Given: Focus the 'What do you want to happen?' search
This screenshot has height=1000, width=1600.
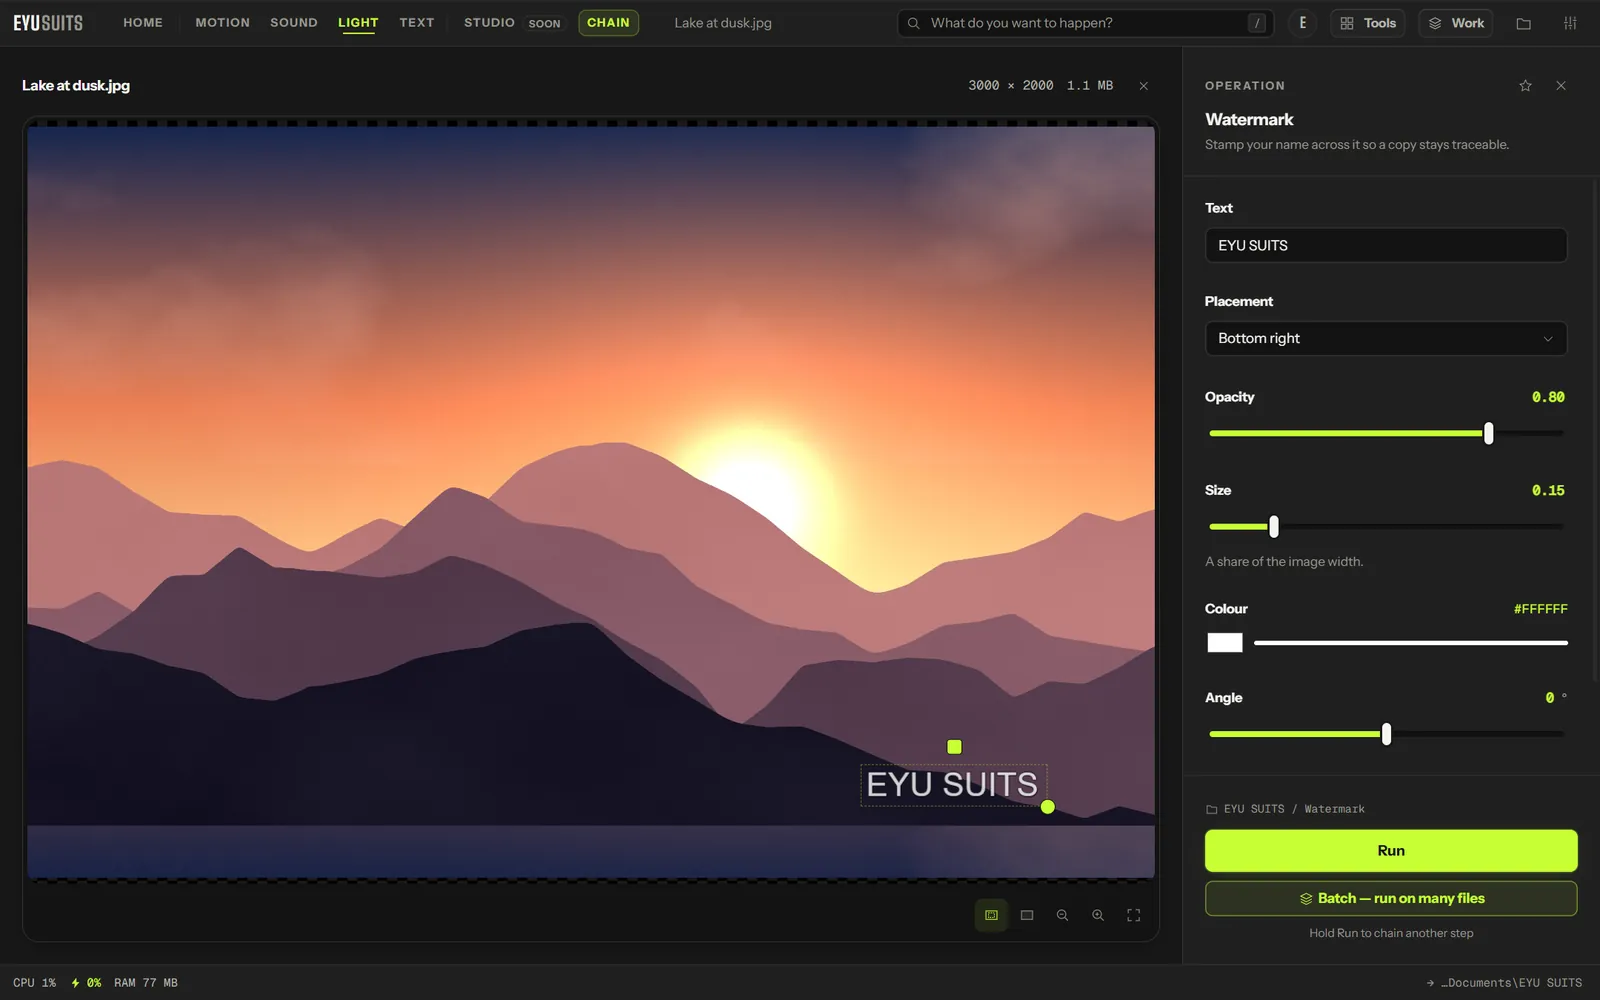Looking at the screenshot, I should (1085, 23).
